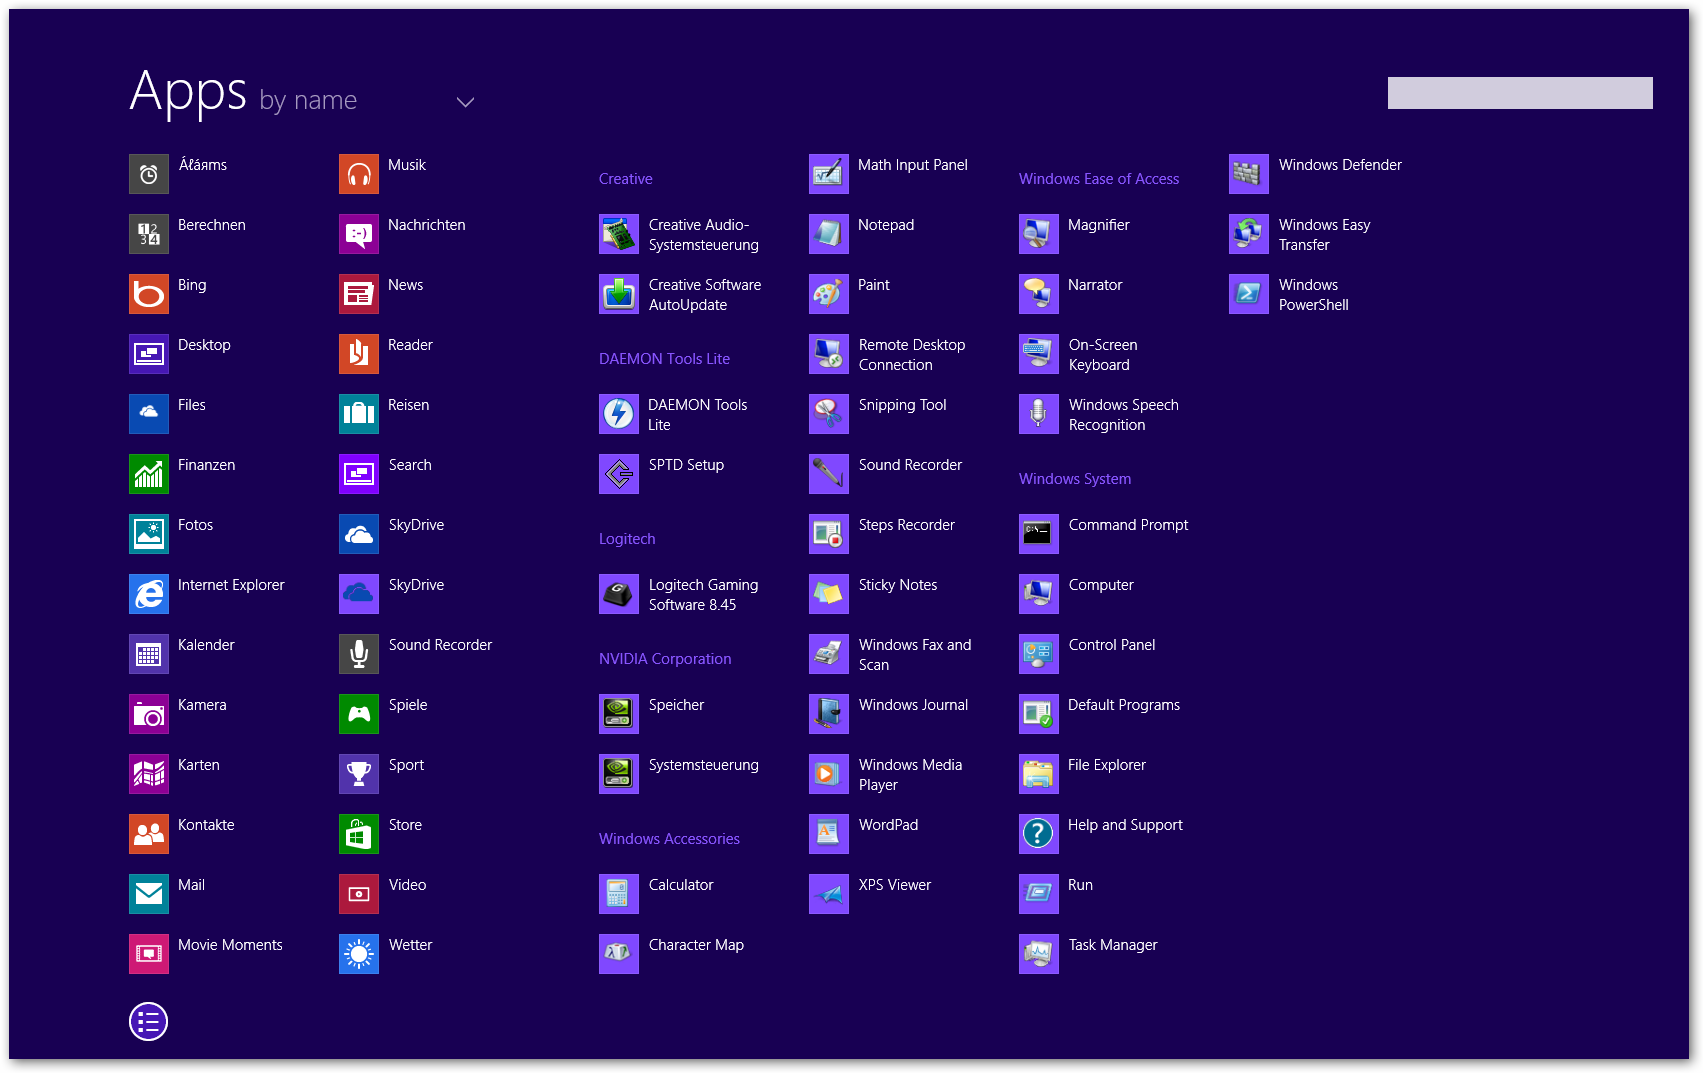The width and height of the screenshot is (1703, 1073).
Task: Launch the Snipping Tool icon
Action: 829,414
